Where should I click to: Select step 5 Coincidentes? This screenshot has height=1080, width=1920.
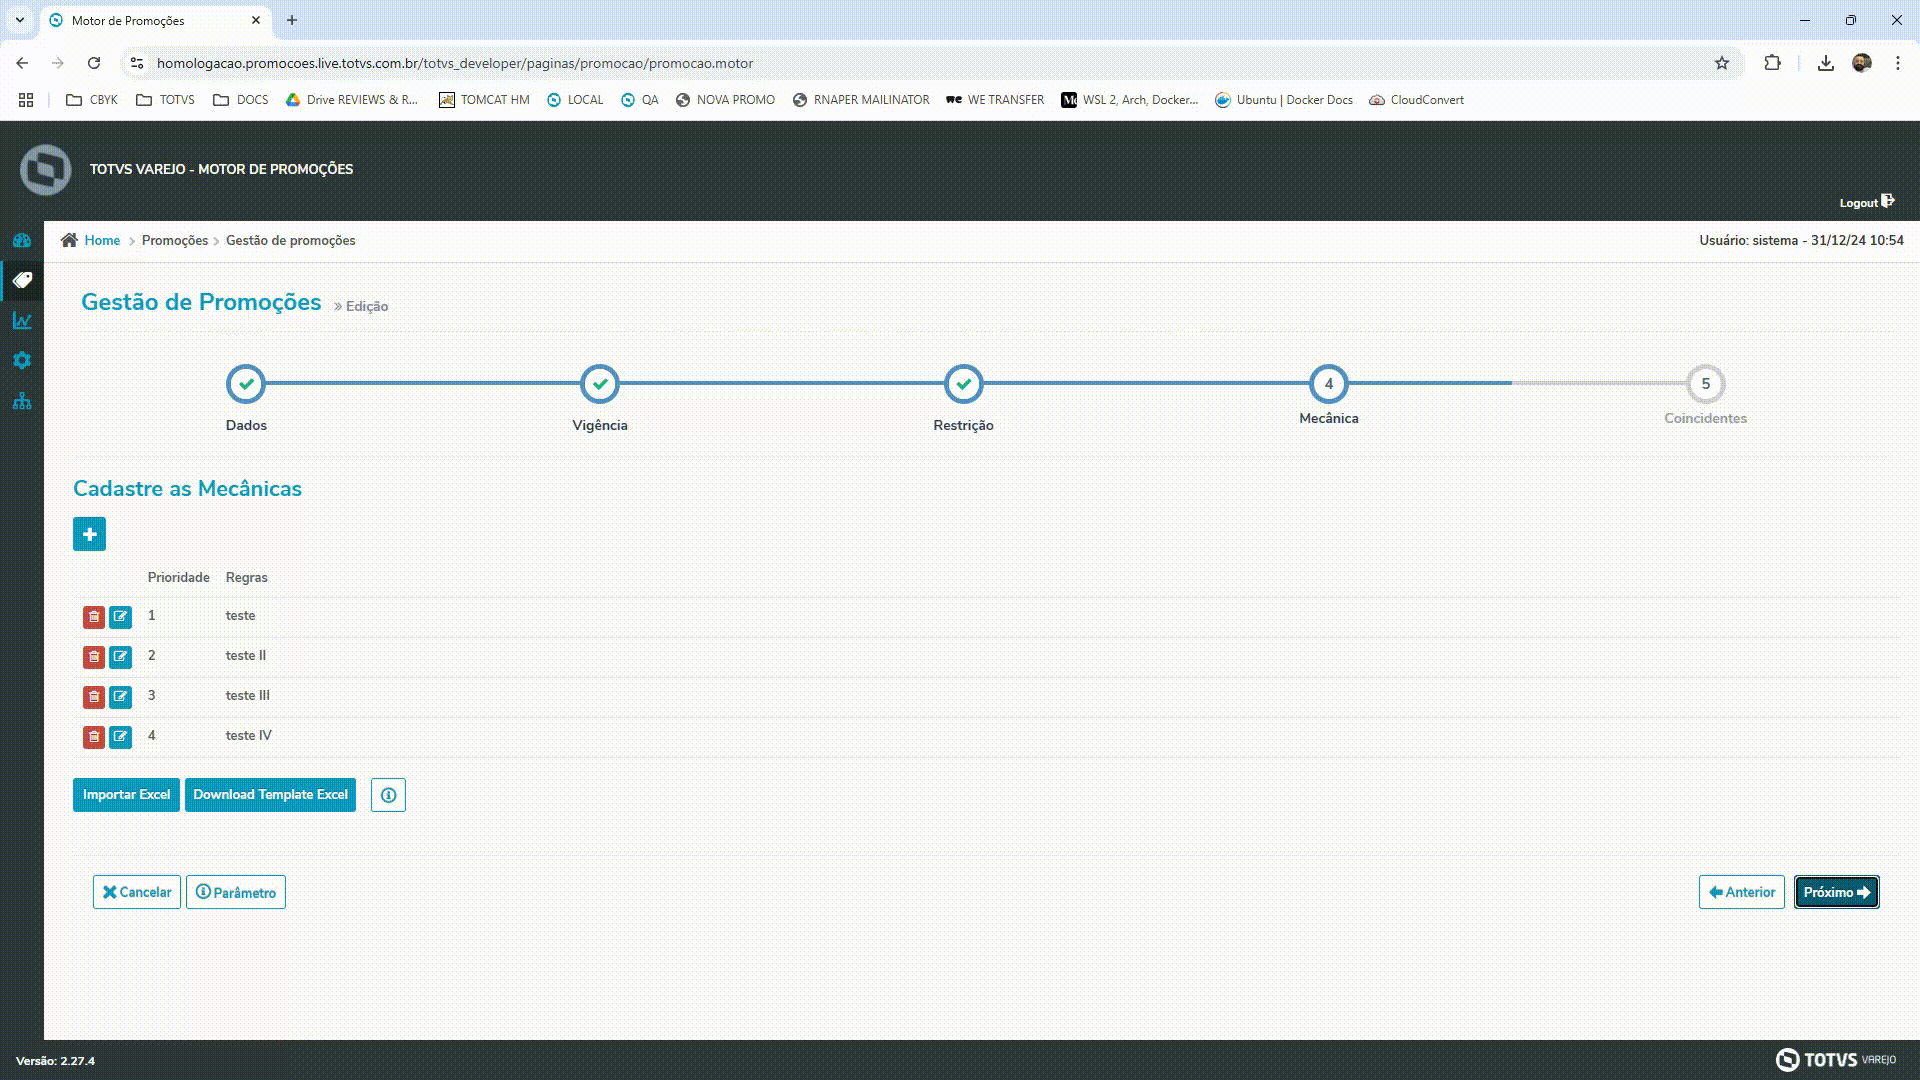(x=1705, y=384)
